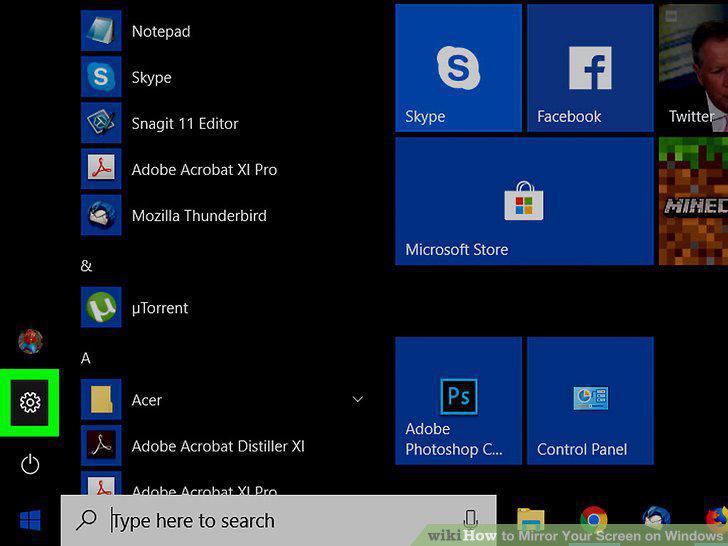
Task: Launch Notepad from the app list
Action: [161, 31]
